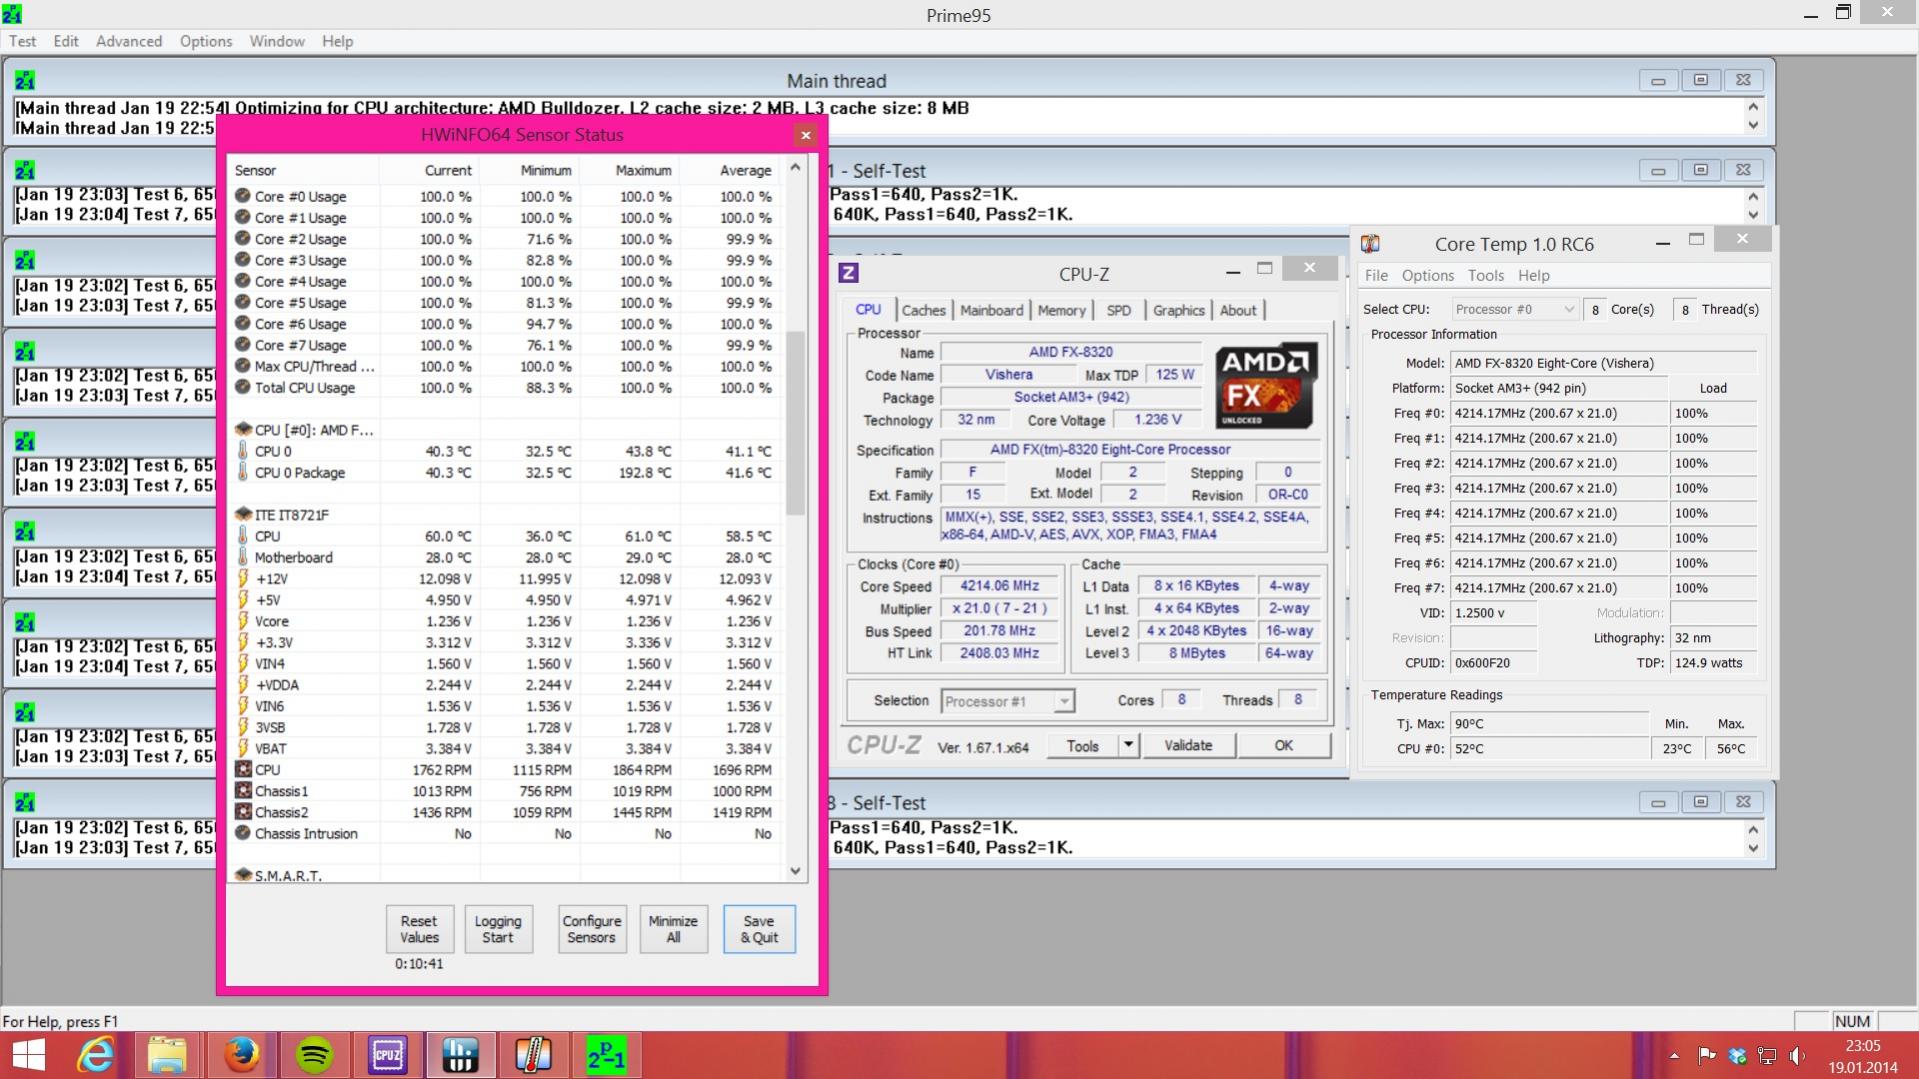
Task: Click Reset Values in HWiNFO64
Action: pos(419,929)
